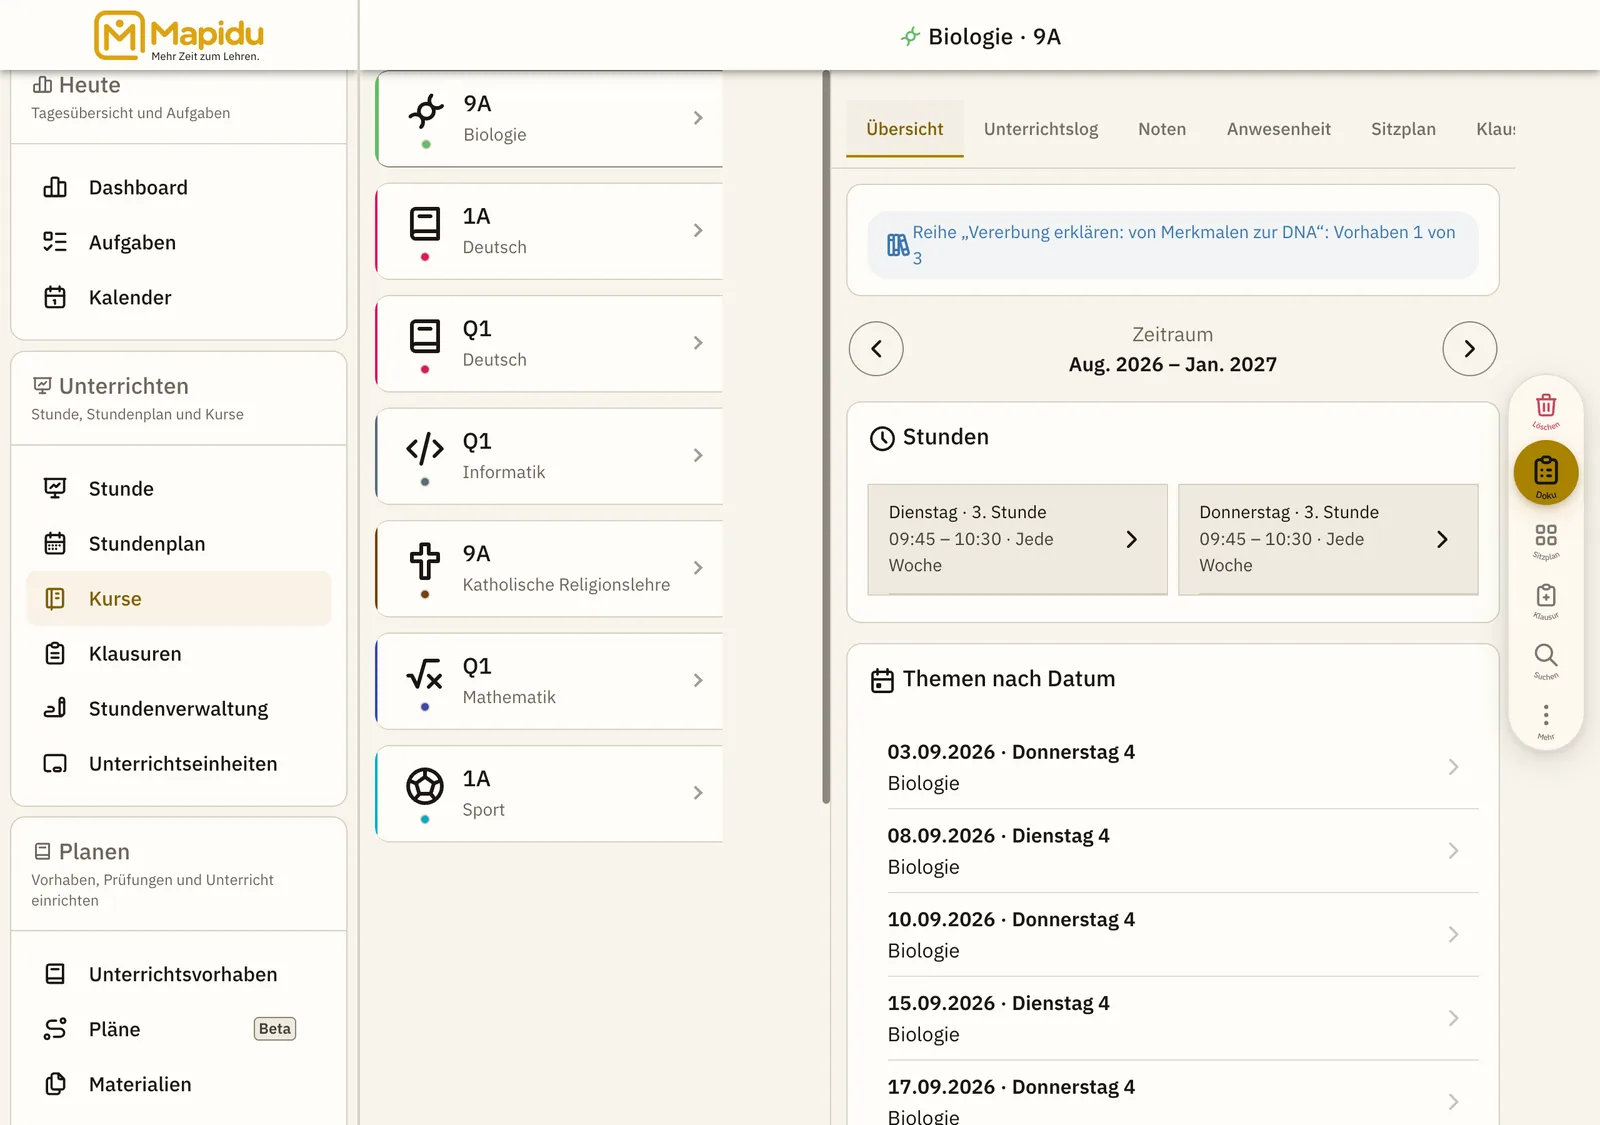Open the Suchen magnifier icon

pyautogui.click(x=1546, y=661)
